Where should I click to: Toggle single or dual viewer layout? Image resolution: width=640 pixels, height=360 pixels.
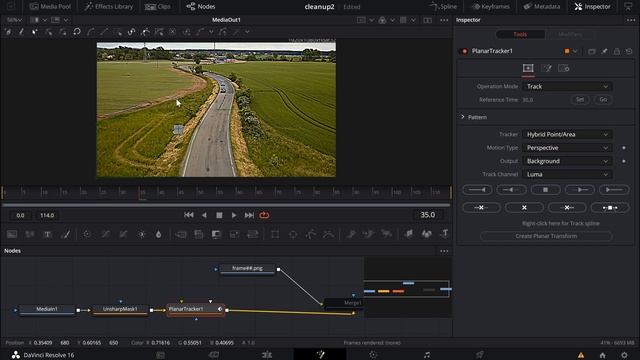pyautogui.click(x=427, y=20)
